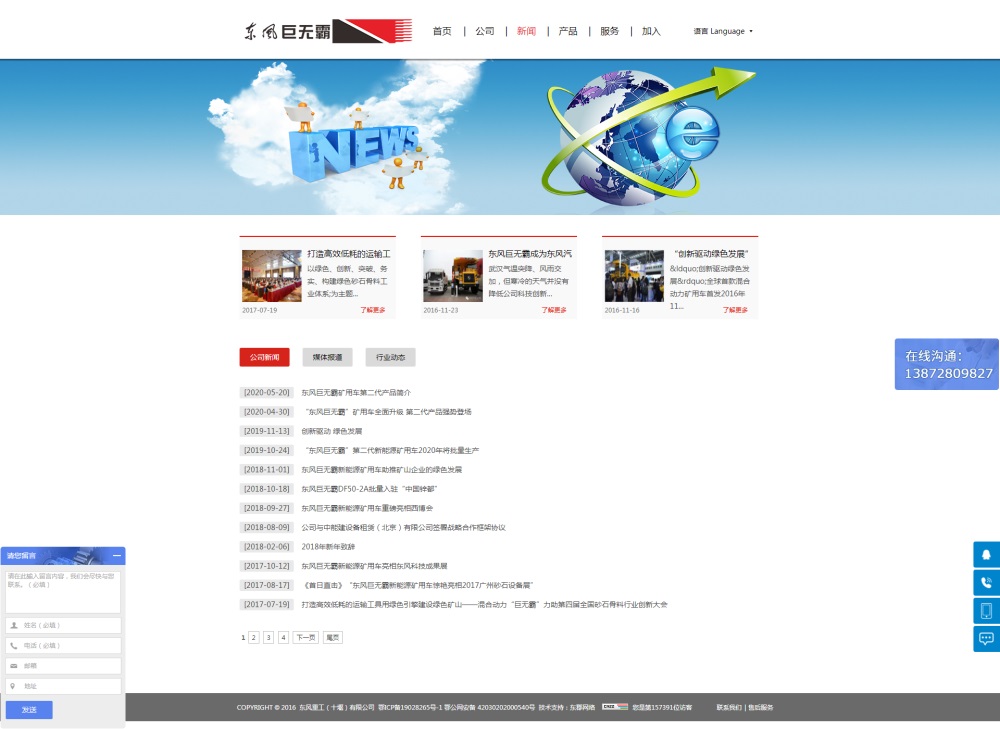
Task: Open the 2017-07-19 news in the list
Action: click(x=484, y=605)
